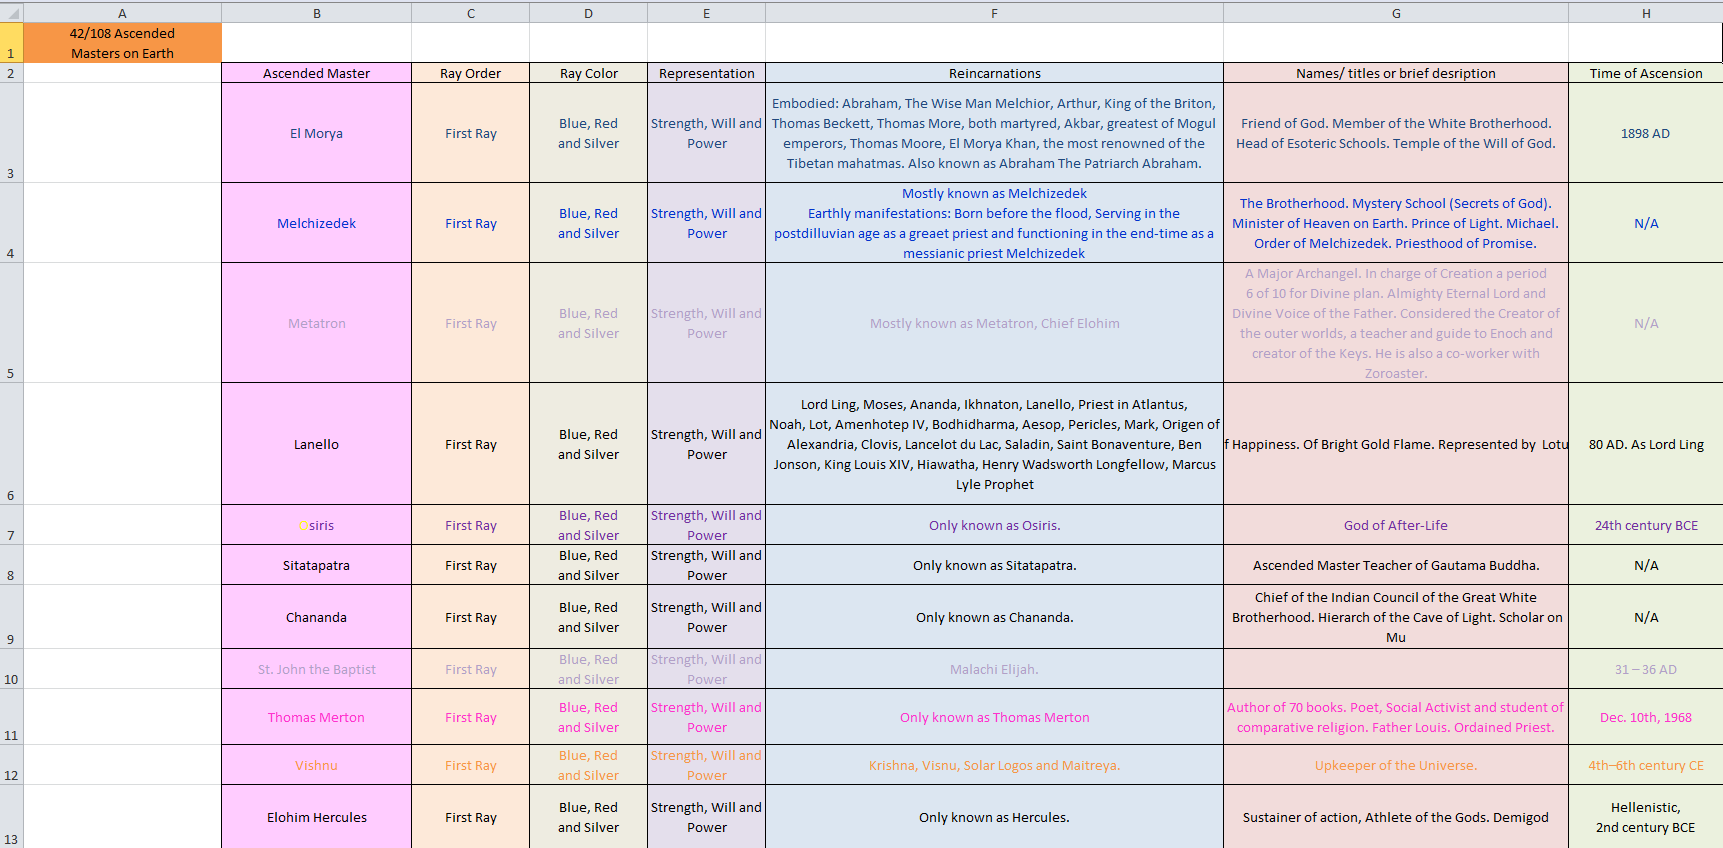Image resolution: width=1723 pixels, height=848 pixels.
Task: Select column F header
Action: 994,13
